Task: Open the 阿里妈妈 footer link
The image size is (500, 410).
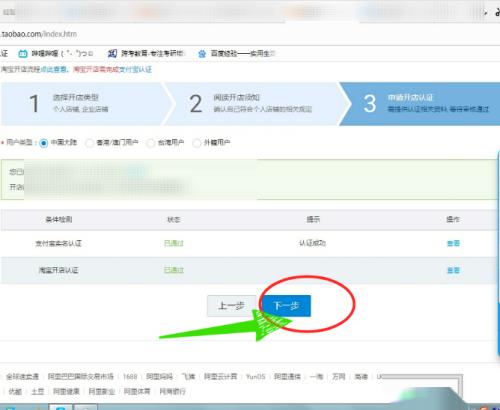Action: (x=159, y=377)
